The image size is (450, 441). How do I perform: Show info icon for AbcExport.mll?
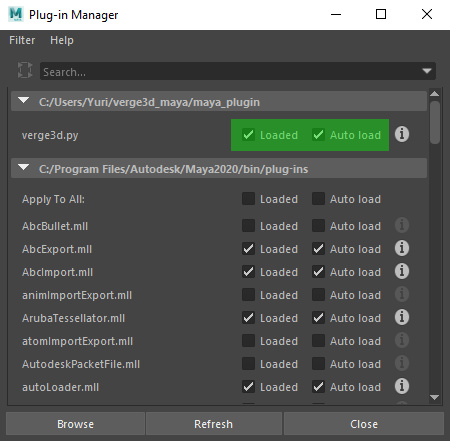[402, 248]
